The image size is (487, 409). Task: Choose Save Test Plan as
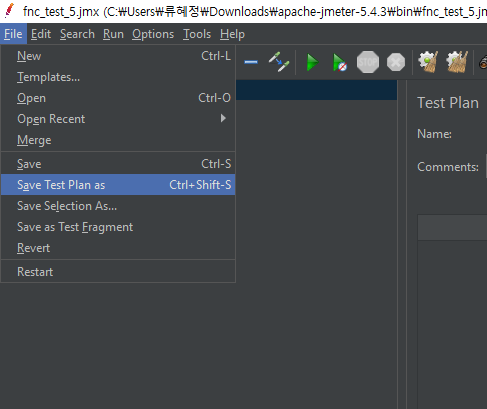point(118,185)
